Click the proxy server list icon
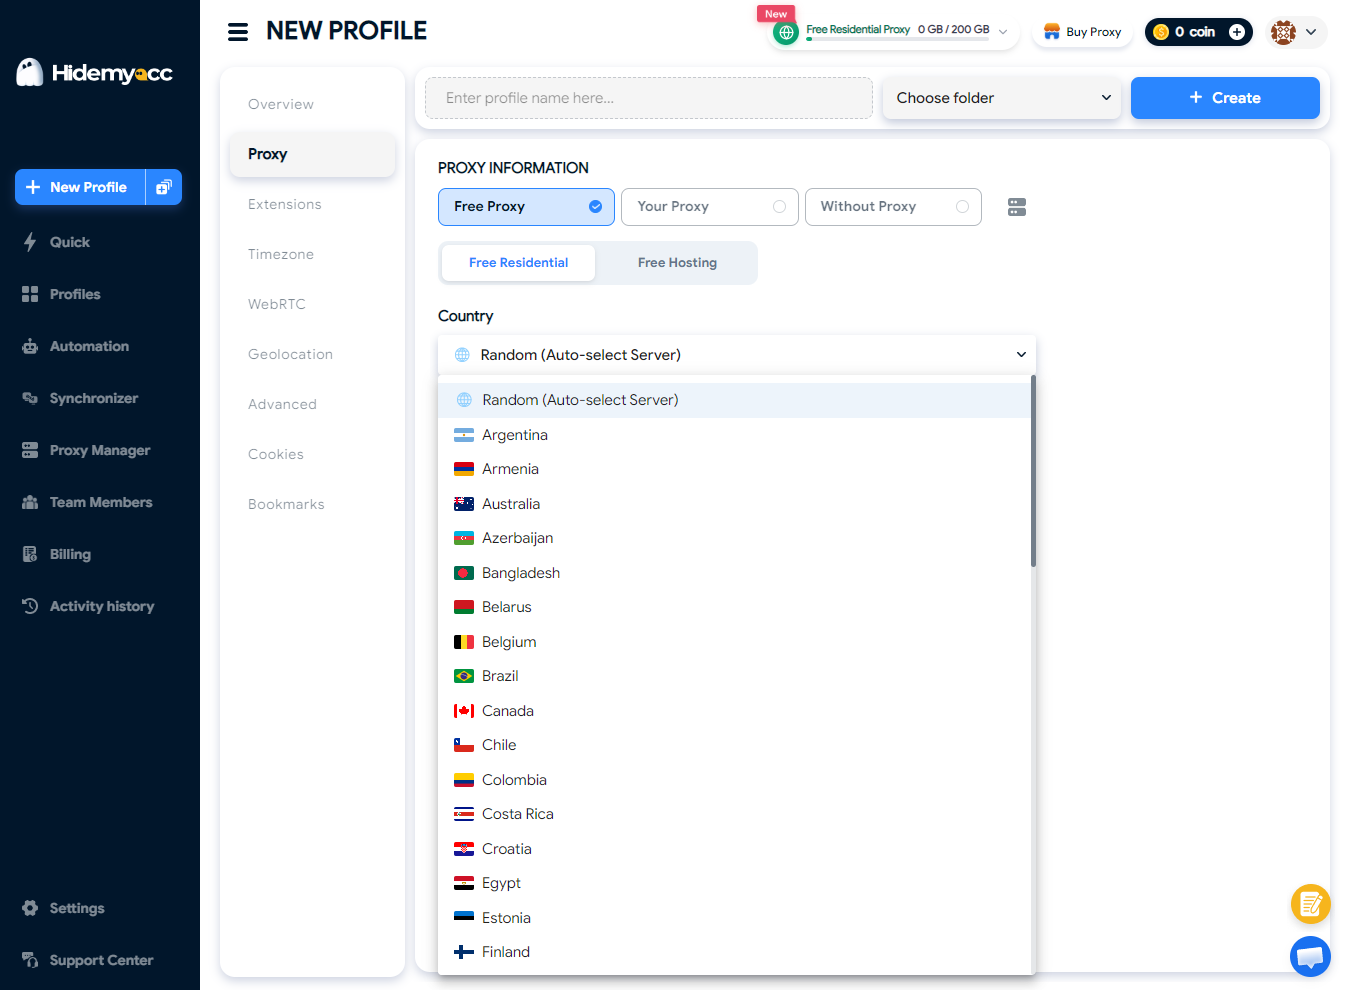The height and width of the screenshot is (990, 1346). coord(1017,207)
